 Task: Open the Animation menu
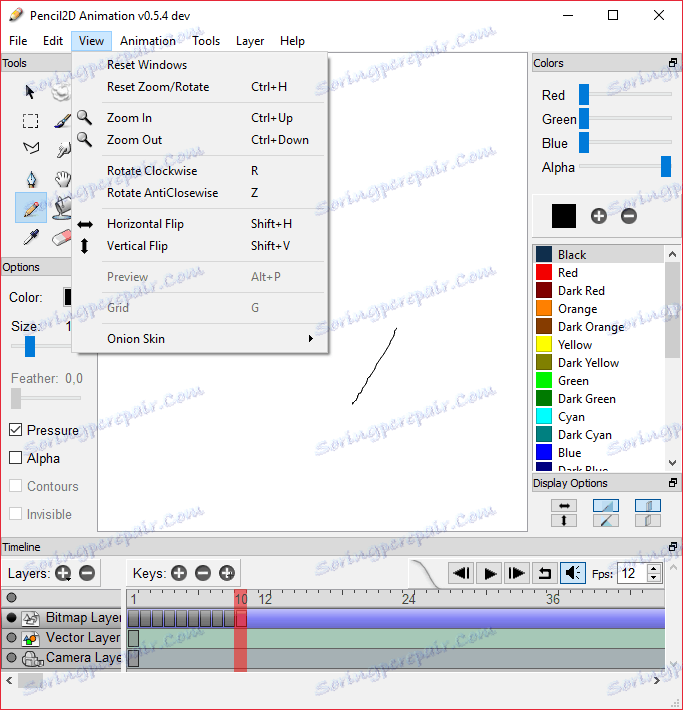pos(148,41)
